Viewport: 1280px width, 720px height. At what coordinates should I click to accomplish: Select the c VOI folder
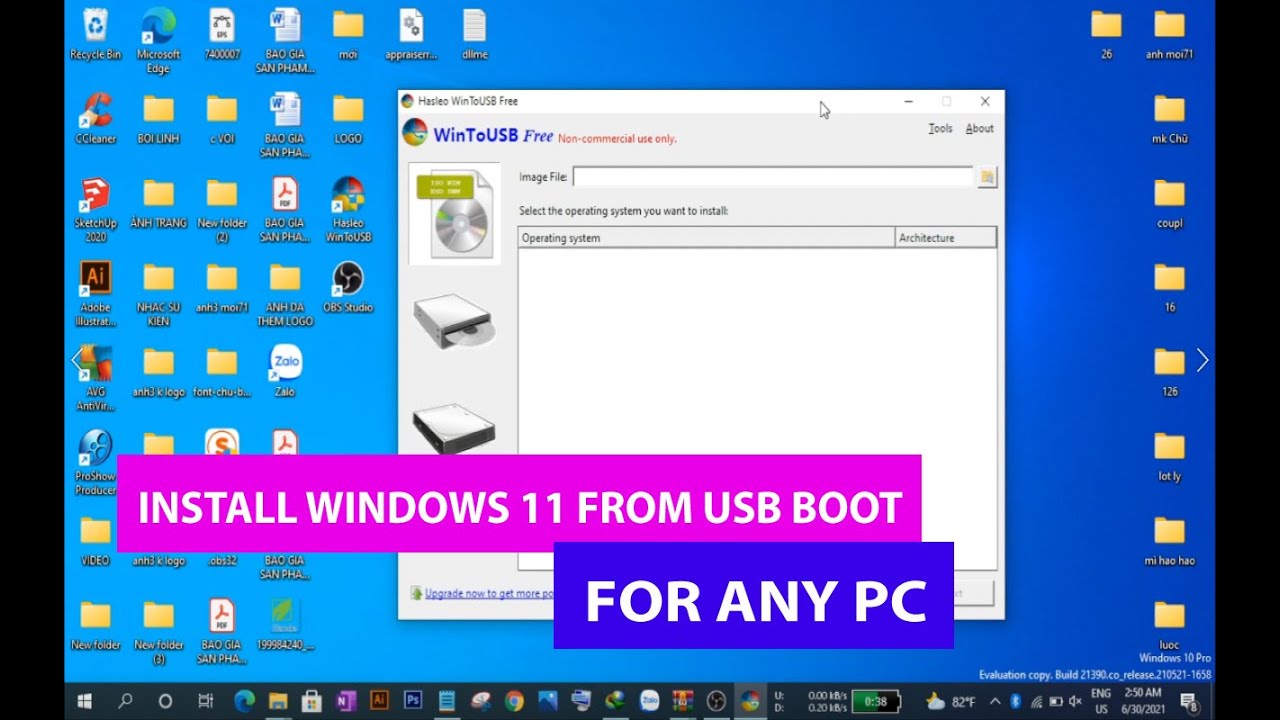point(222,118)
